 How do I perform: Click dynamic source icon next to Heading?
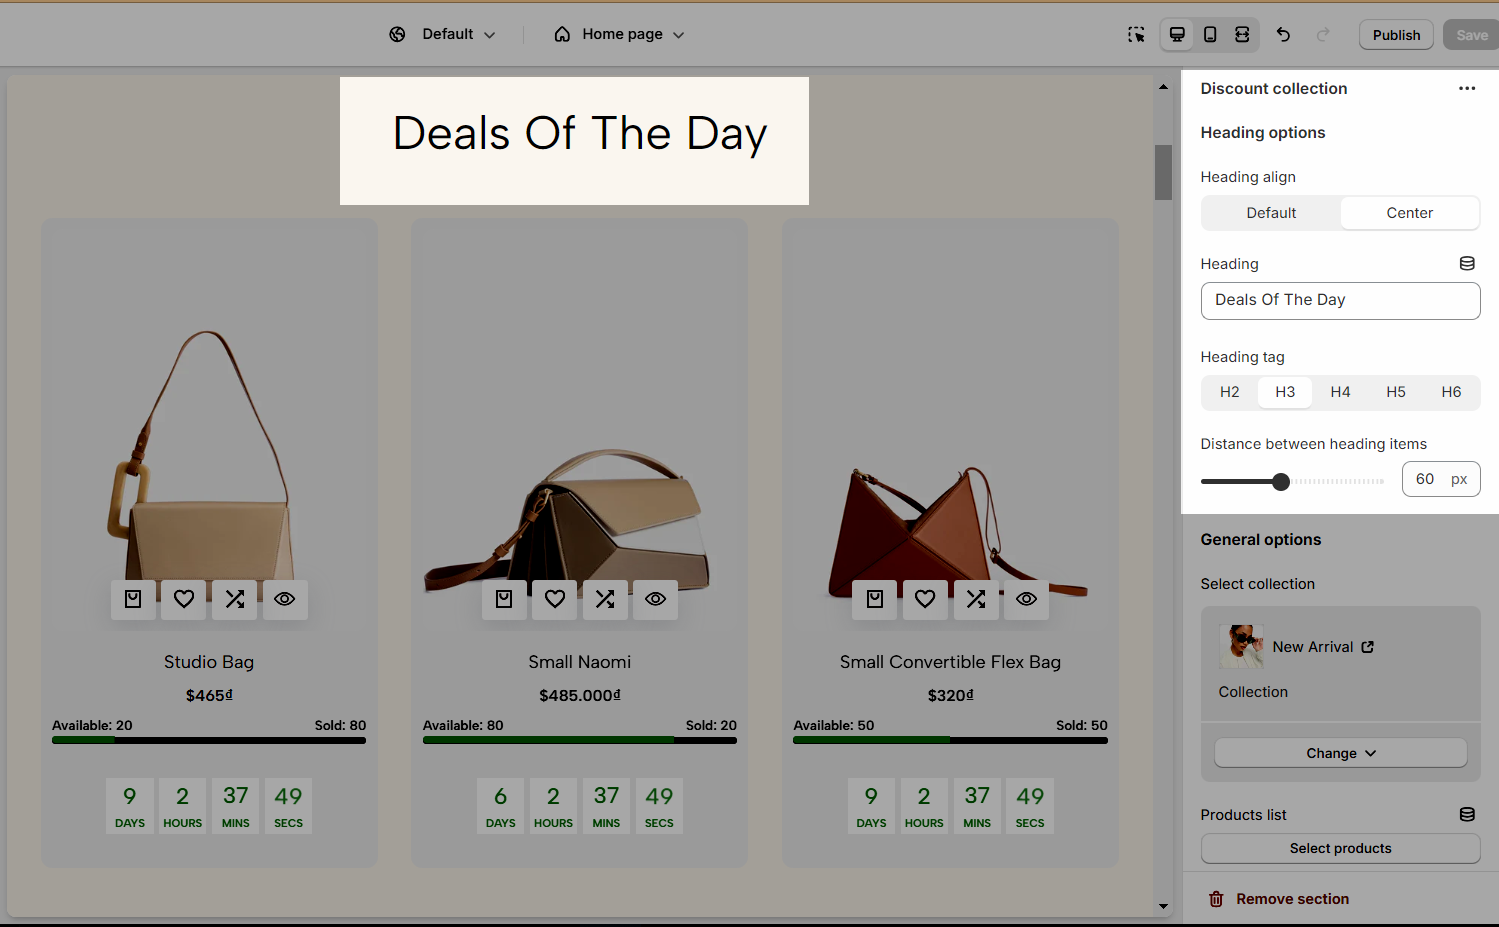(x=1467, y=264)
